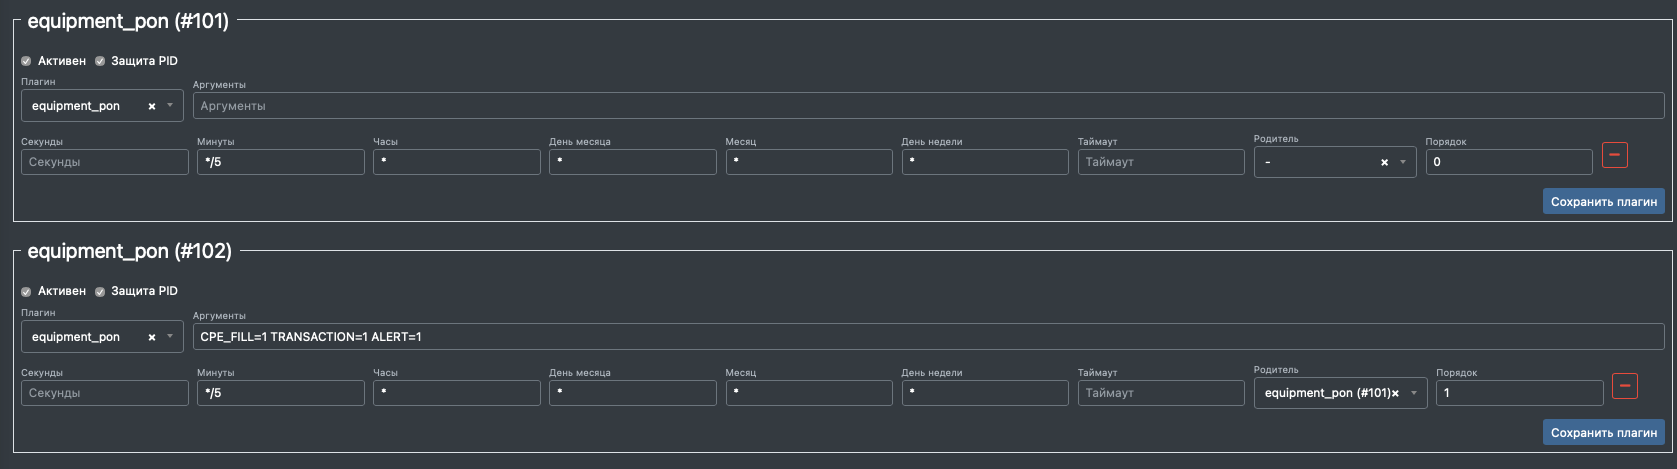
Task: Clear equipment_pon plugin selection in #102
Action: [x=152, y=337]
